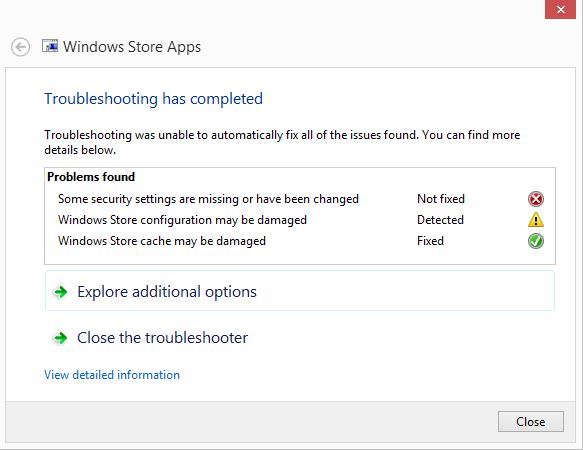Choose Close the troubleshooter
583x450 pixels.
point(162,338)
